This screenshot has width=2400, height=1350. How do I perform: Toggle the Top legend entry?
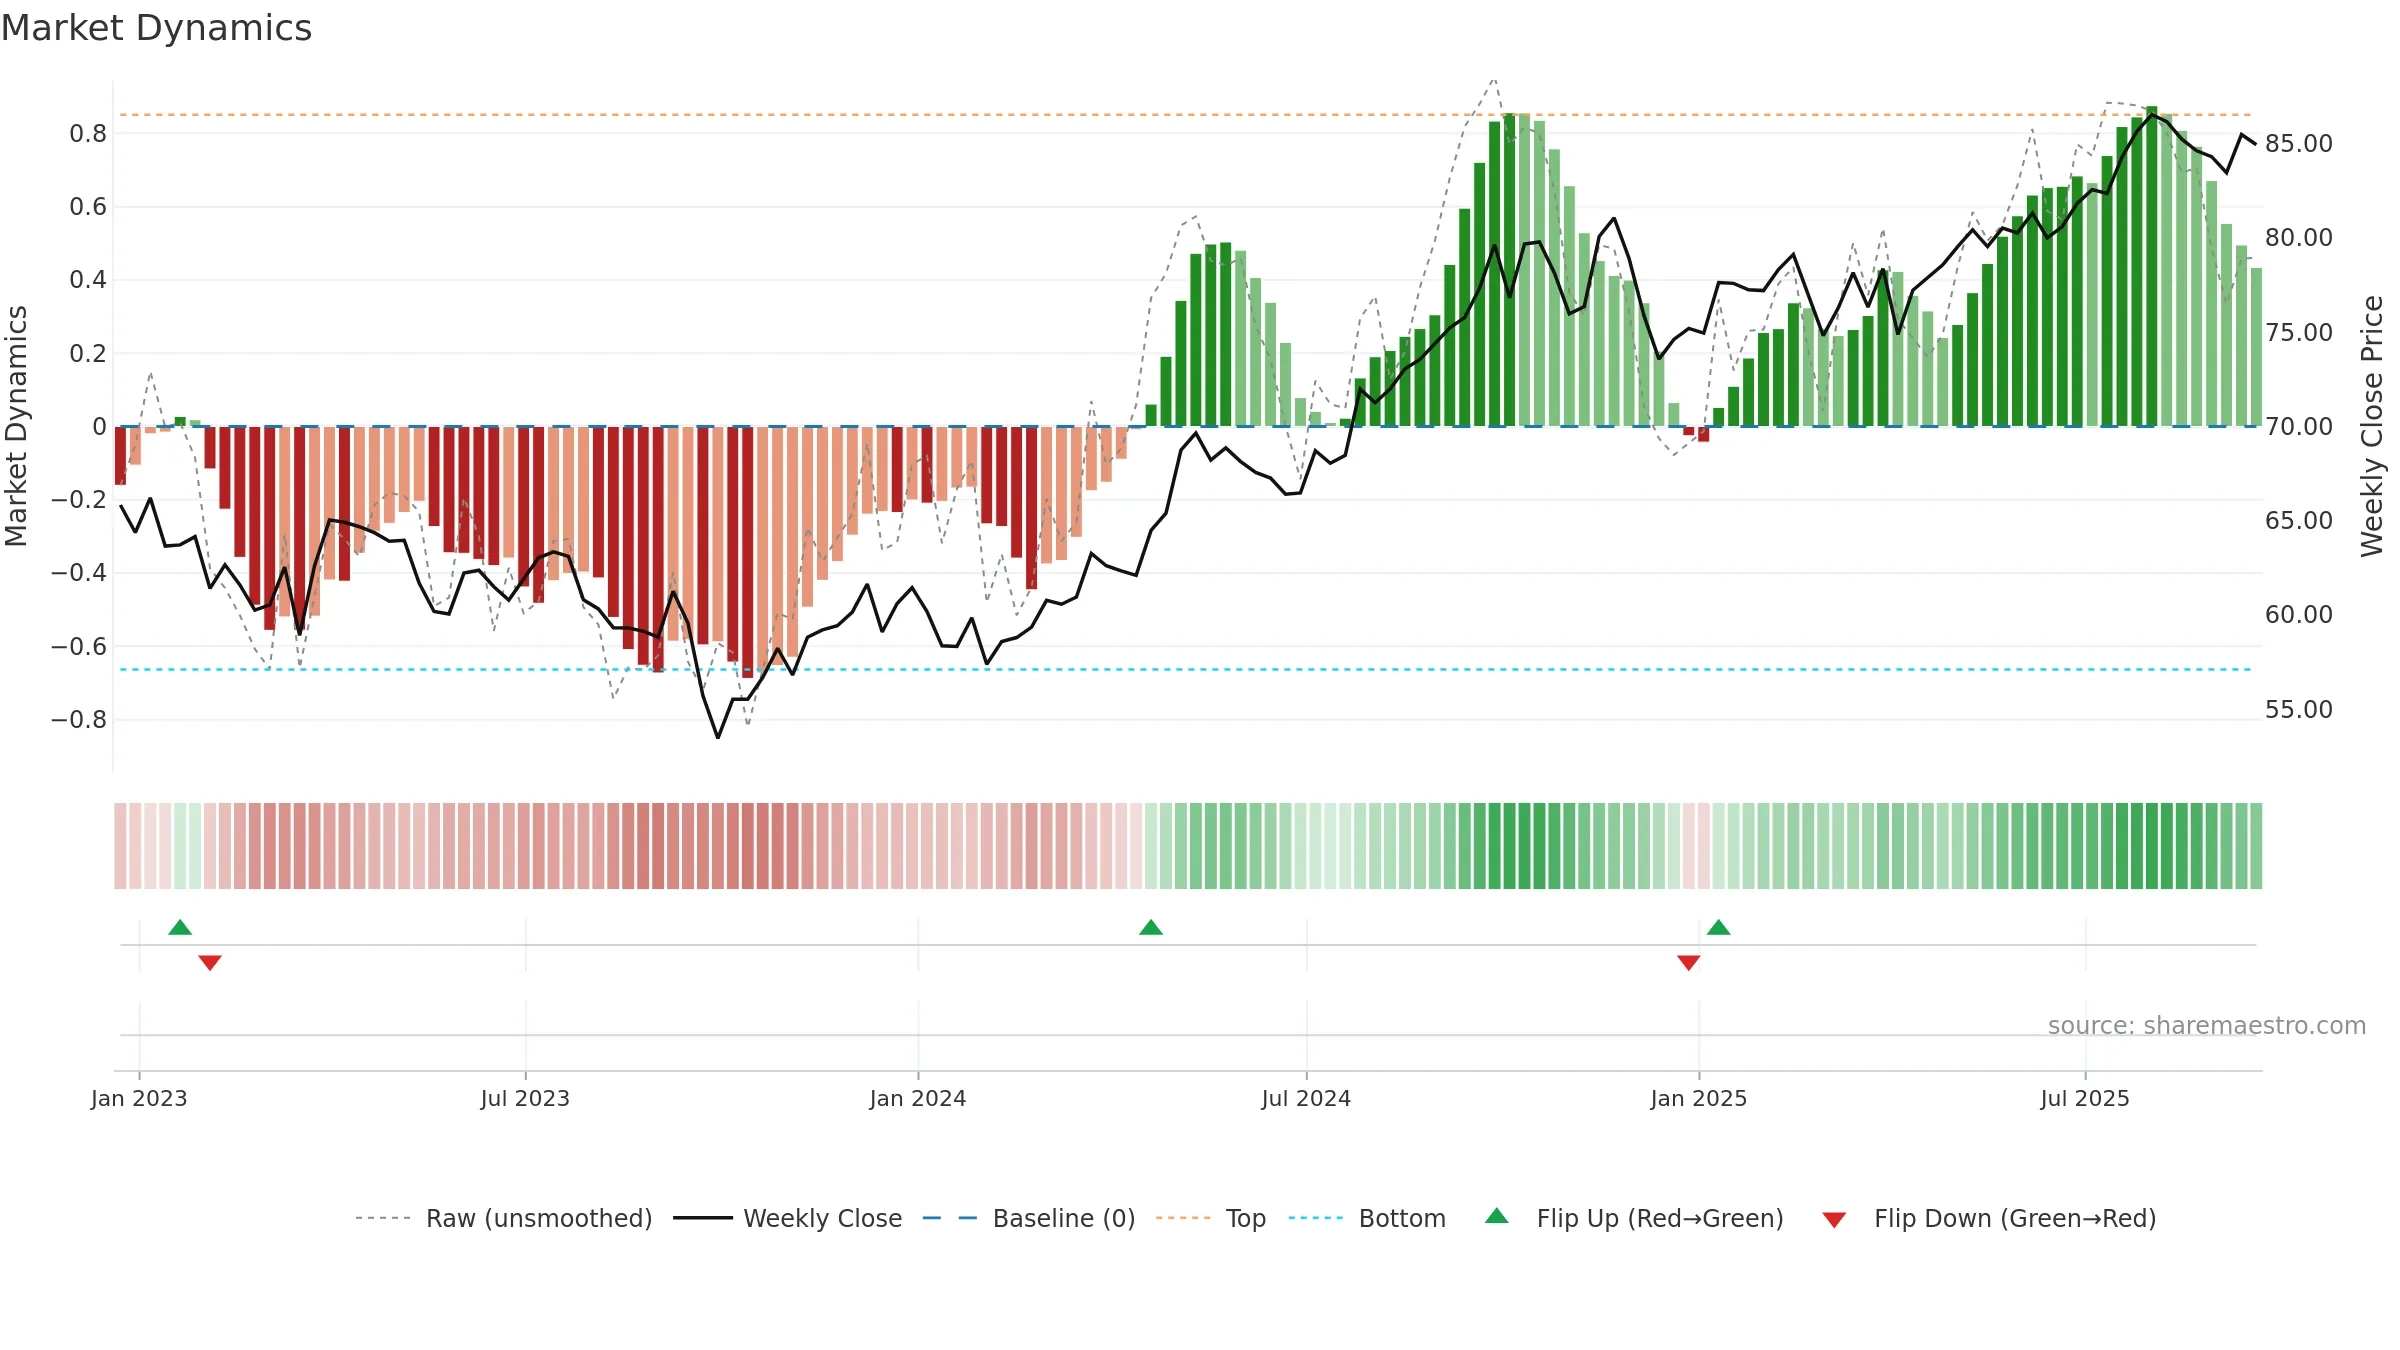1211,1218
